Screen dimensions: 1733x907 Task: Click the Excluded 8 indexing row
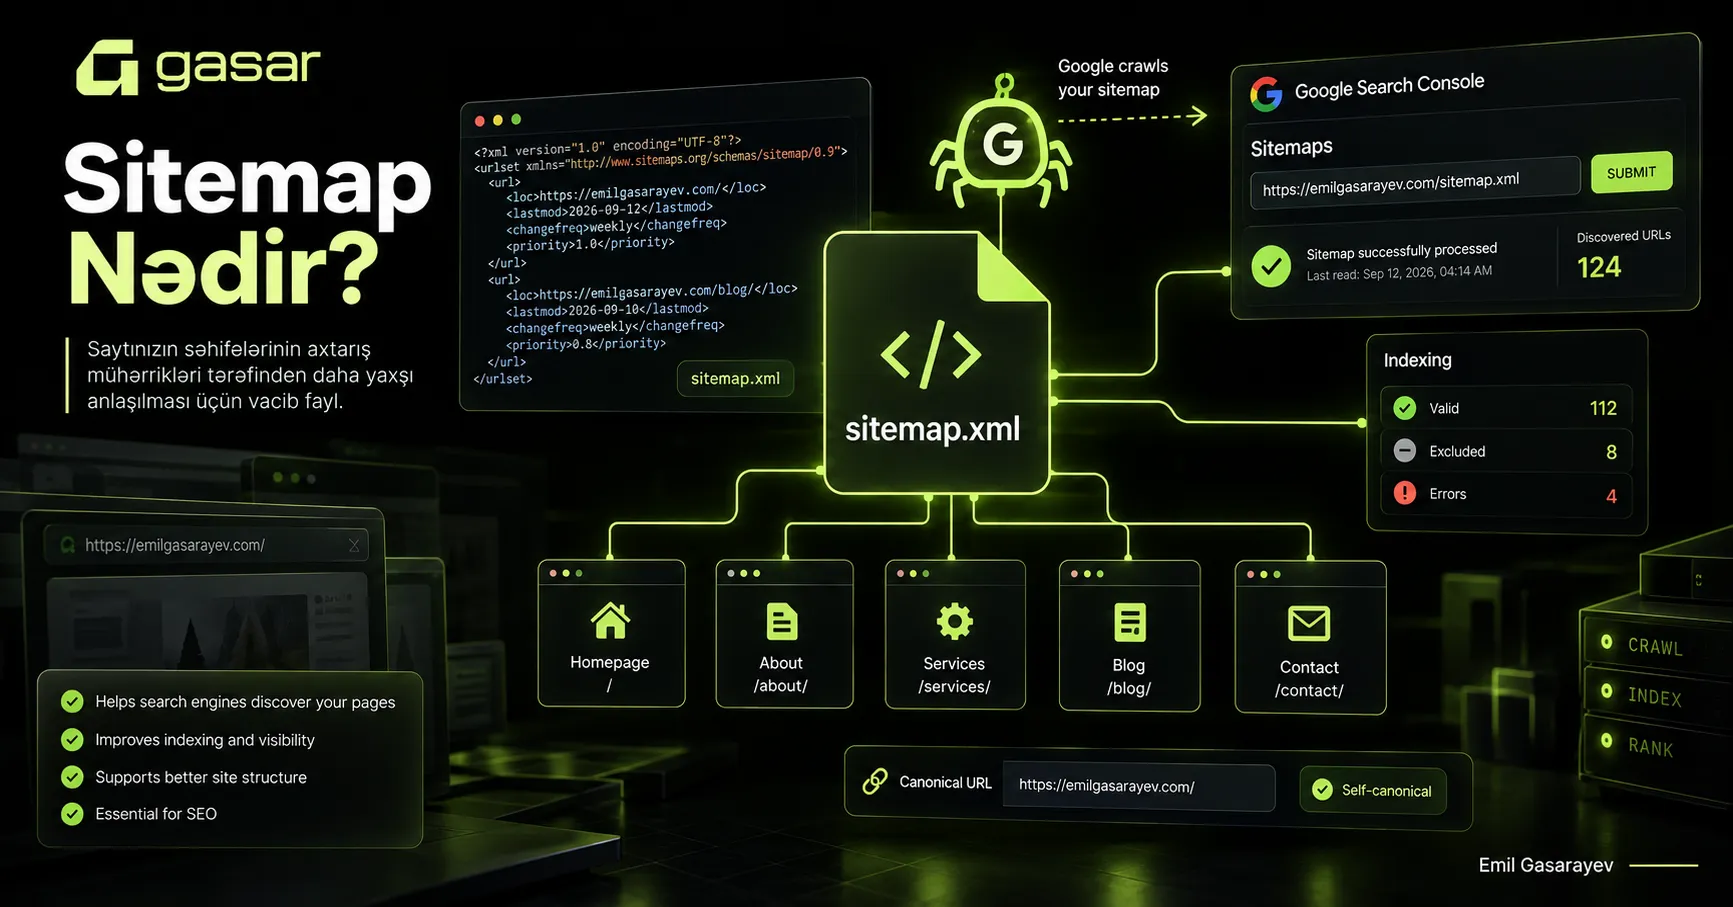tap(1506, 451)
